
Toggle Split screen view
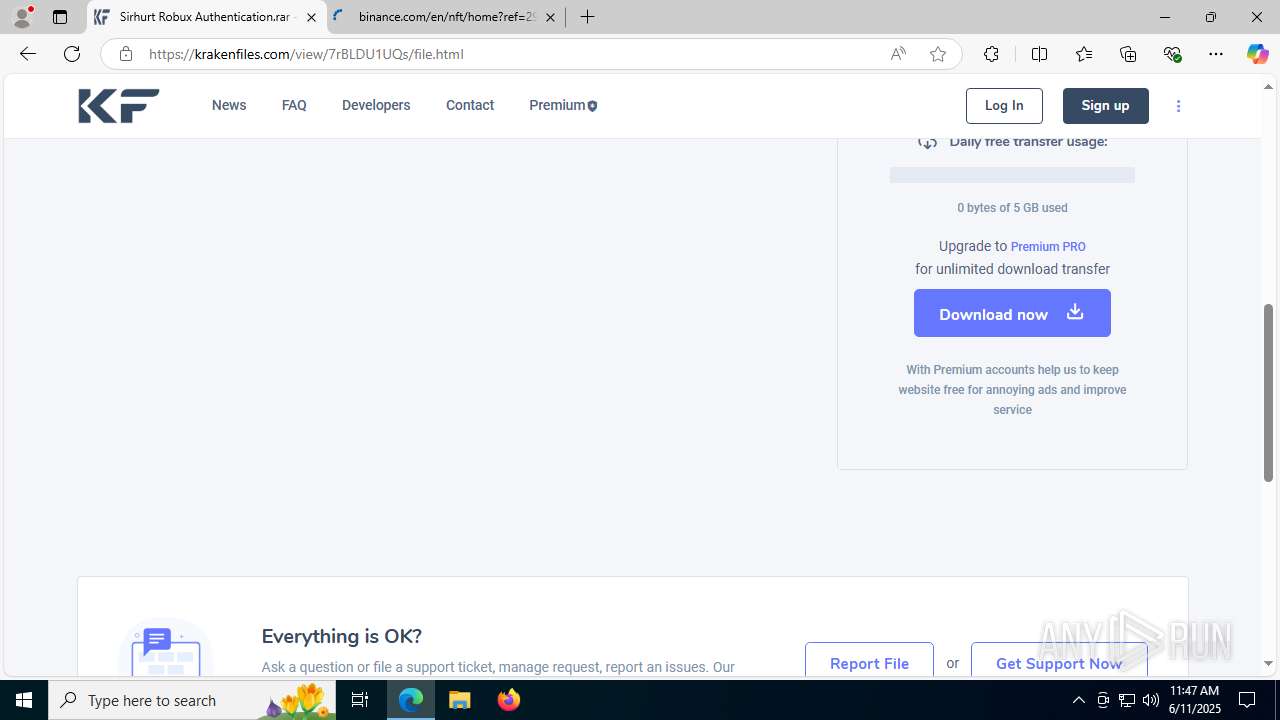(x=1039, y=54)
